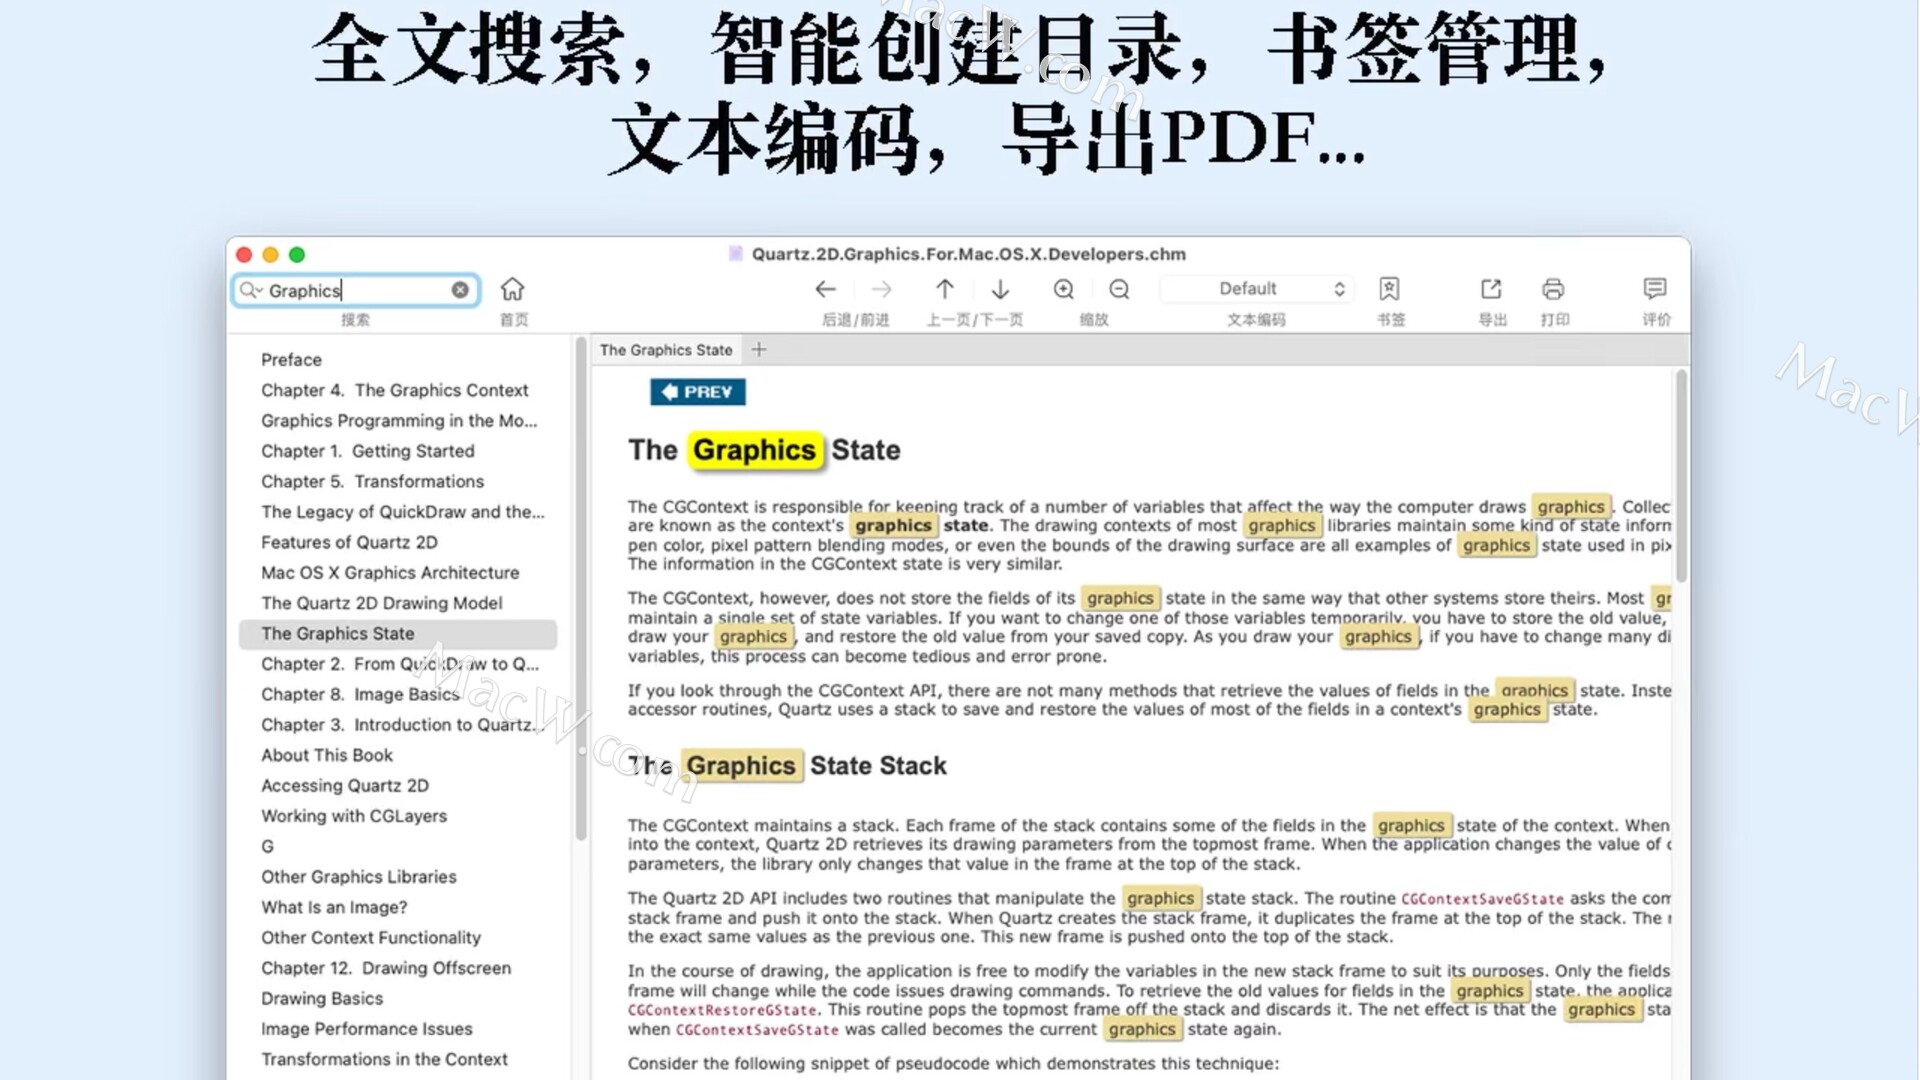The width and height of the screenshot is (1920, 1080).
Task: Open Working with CGLayers
Action: pos(354,816)
